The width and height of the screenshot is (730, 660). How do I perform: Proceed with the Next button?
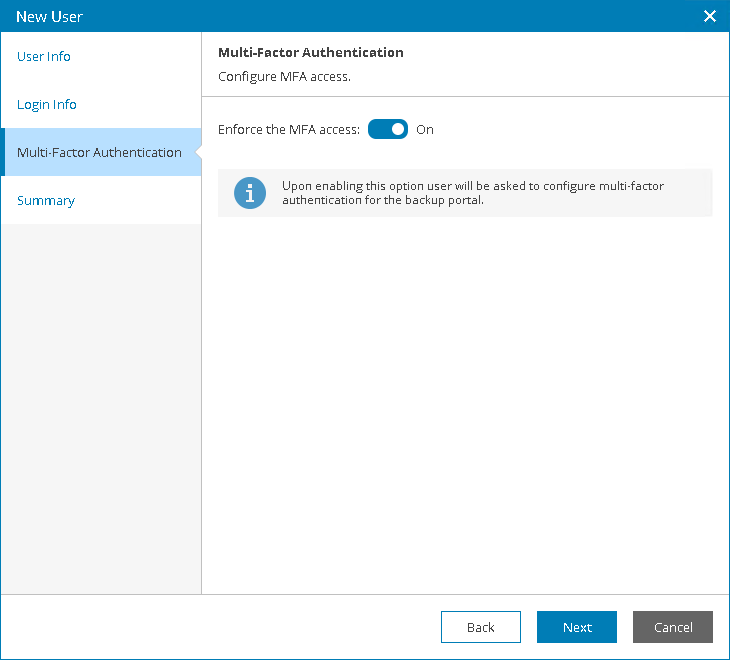click(577, 627)
